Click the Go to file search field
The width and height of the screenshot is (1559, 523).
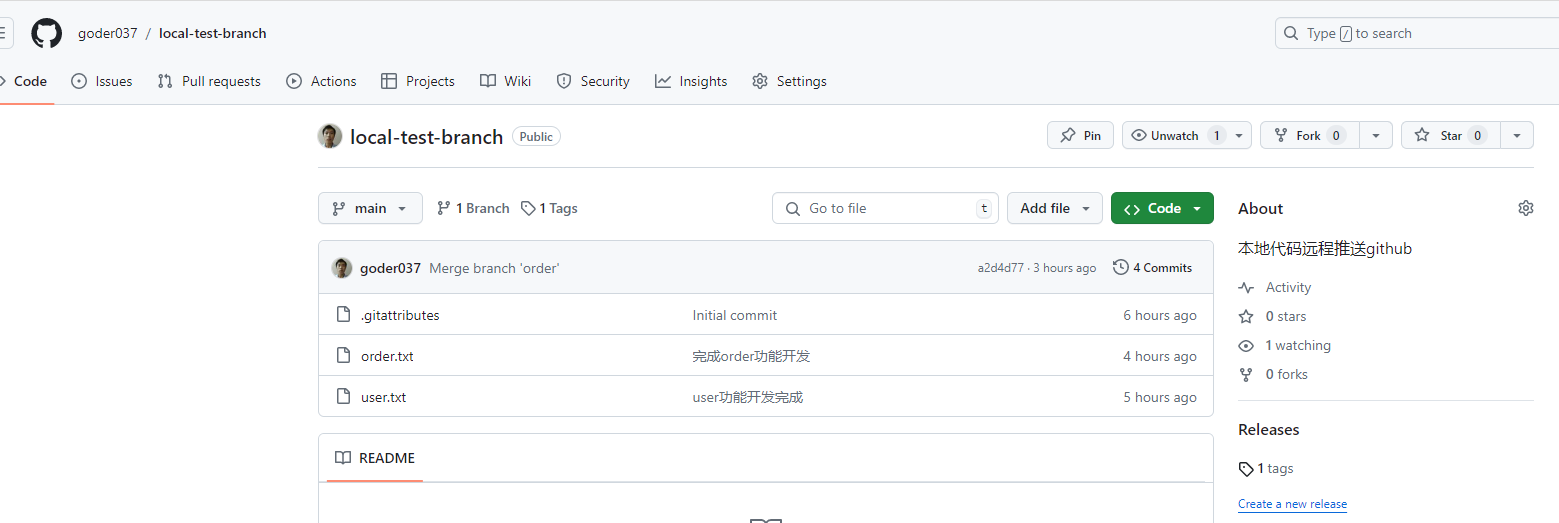pyautogui.click(x=885, y=208)
